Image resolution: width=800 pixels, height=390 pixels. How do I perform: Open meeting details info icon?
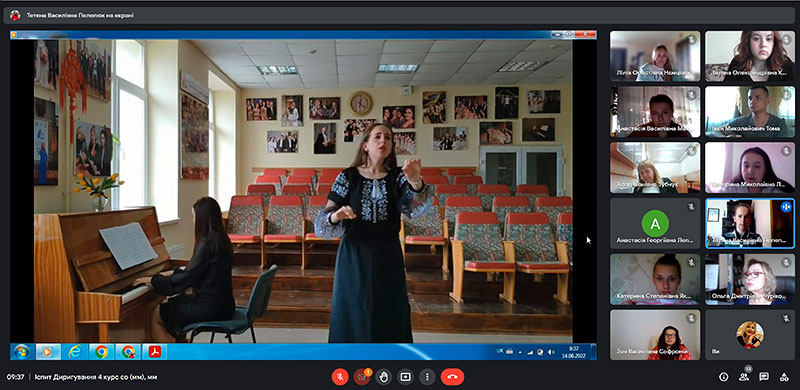coord(723,377)
